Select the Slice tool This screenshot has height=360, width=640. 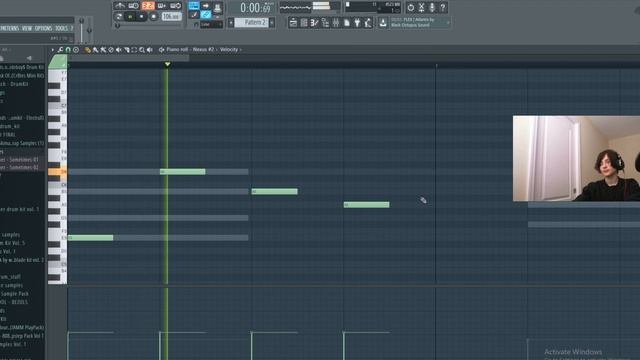click(127, 50)
